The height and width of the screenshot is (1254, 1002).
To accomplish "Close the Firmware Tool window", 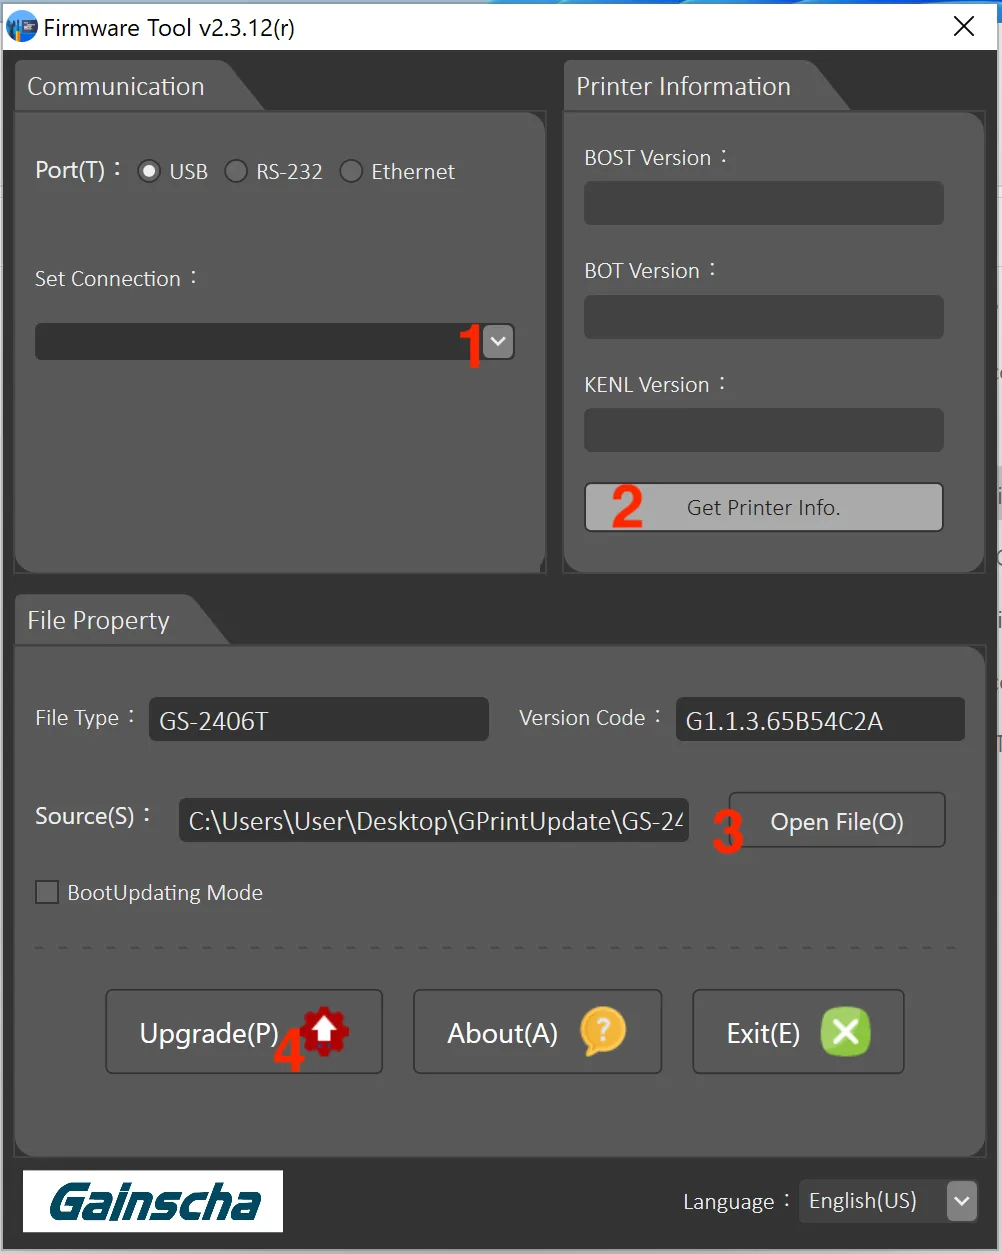I will tap(964, 27).
